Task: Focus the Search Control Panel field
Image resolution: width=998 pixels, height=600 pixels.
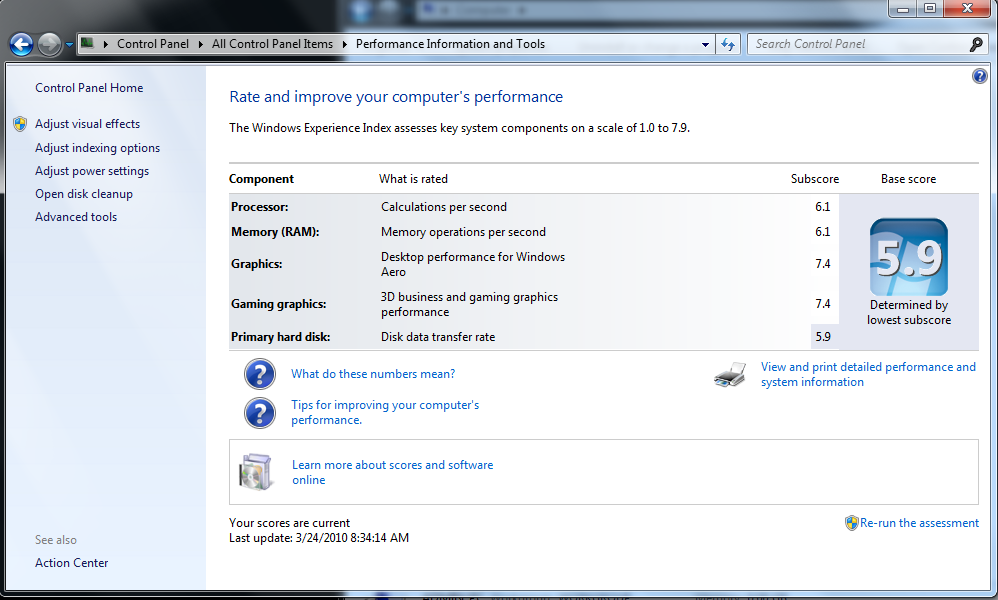Action: coord(858,44)
